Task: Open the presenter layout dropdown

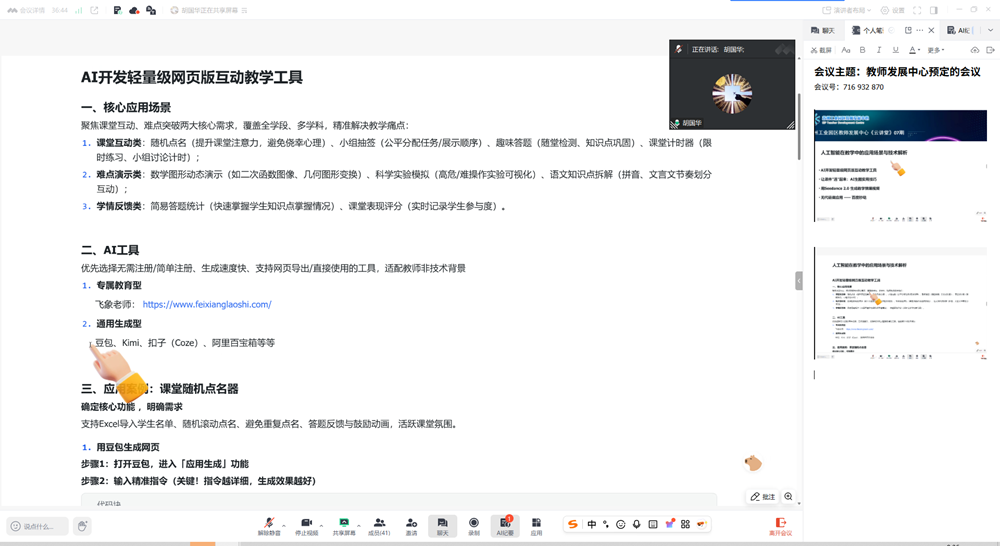Action: [x=846, y=10]
